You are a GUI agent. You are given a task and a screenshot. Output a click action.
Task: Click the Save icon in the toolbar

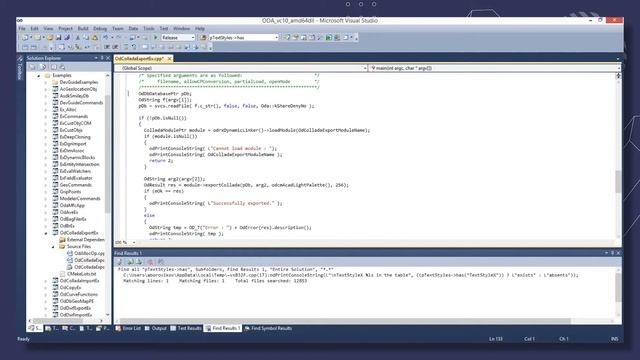point(58,38)
